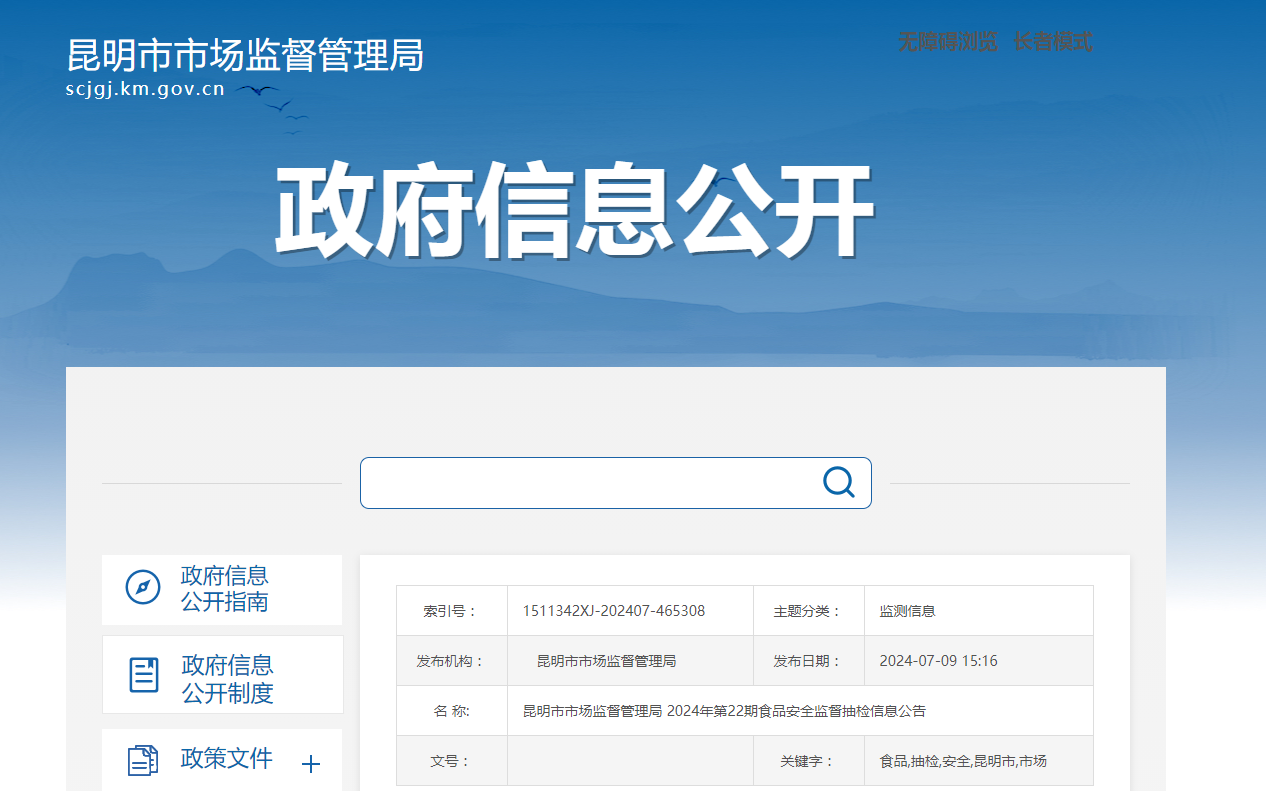The height and width of the screenshot is (791, 1266).
Task: Select index number 1511342XJ-202407-465308
Action: click(x=614, y=611)
